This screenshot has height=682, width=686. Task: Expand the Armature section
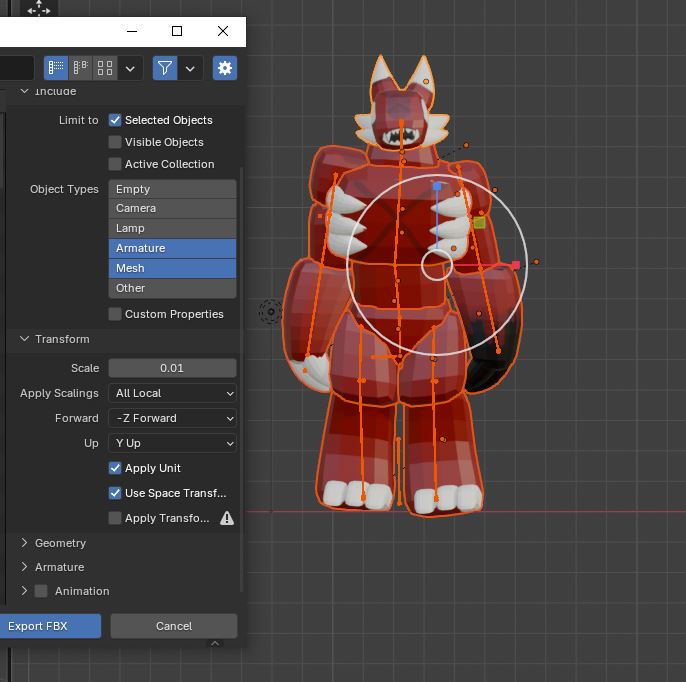[x=24, y=567]
